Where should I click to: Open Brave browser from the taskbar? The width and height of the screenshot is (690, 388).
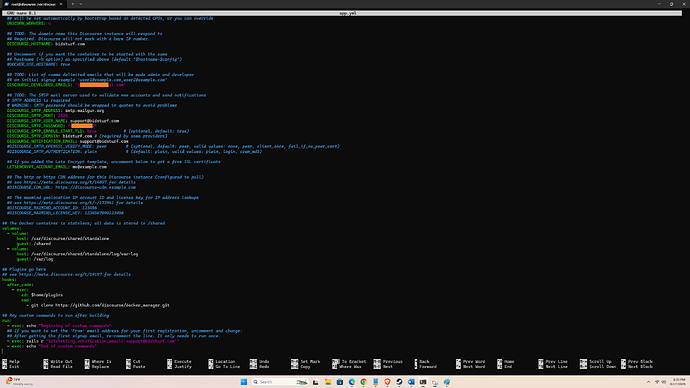pos(387,382)
